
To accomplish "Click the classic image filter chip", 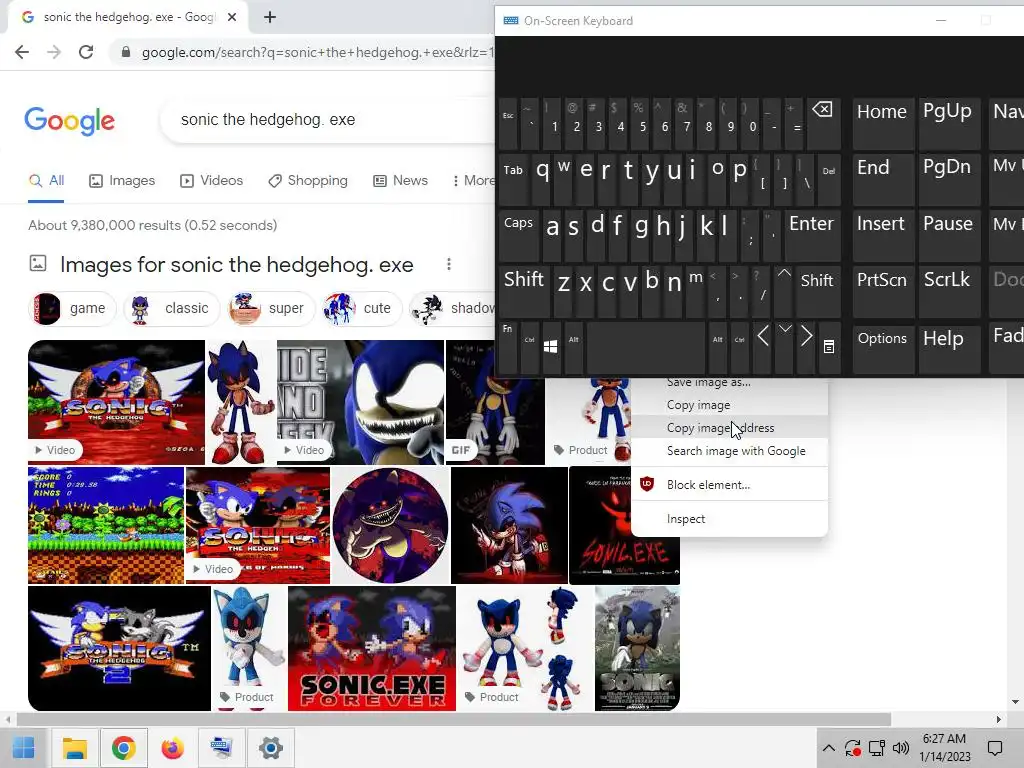I will [172, 308].
